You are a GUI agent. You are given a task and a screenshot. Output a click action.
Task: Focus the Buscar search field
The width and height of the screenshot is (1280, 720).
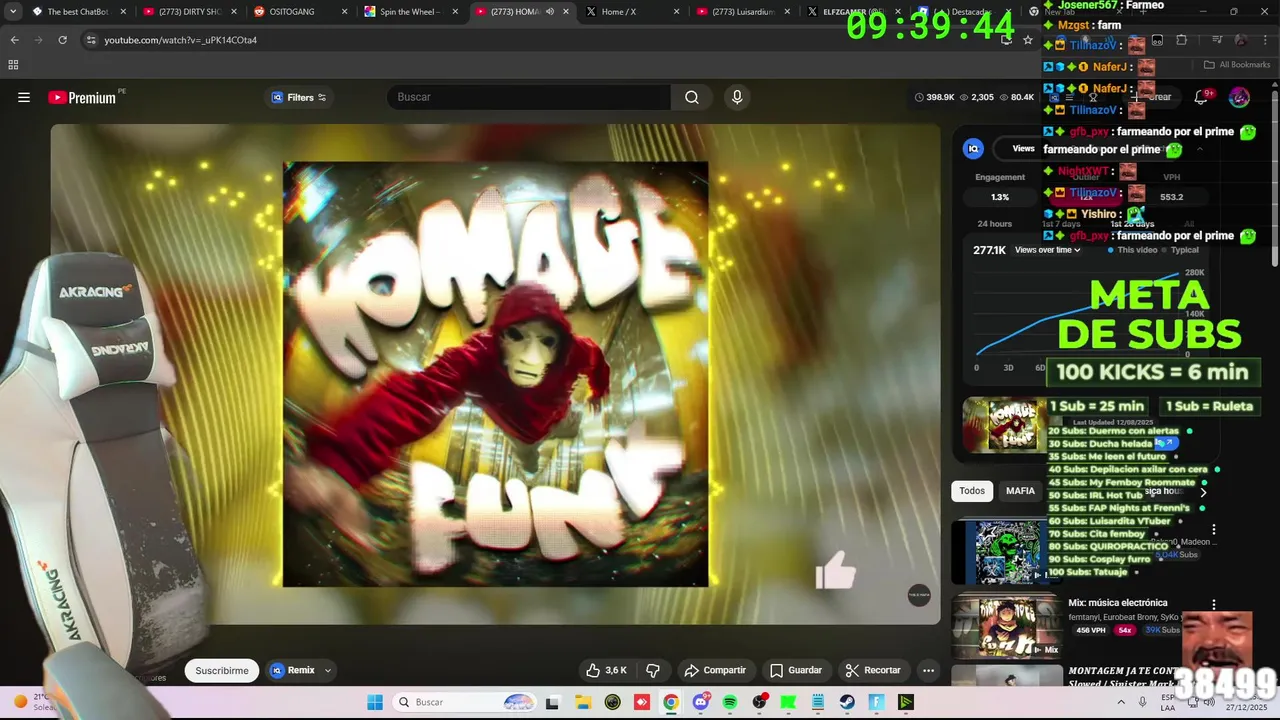tap(528, 97)
